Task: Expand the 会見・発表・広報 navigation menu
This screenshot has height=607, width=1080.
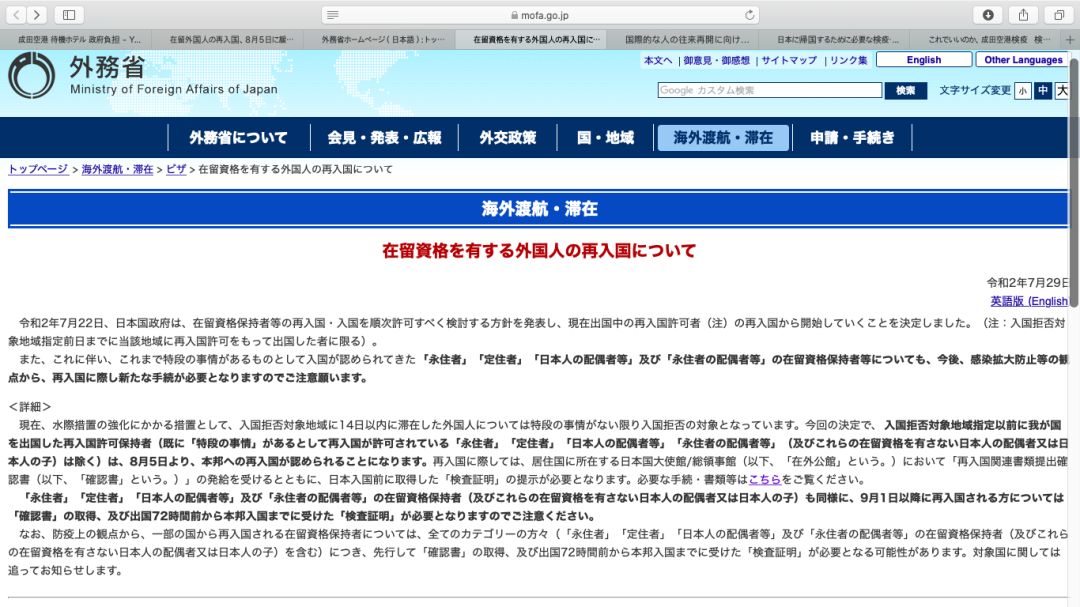Action: [384, 138]
